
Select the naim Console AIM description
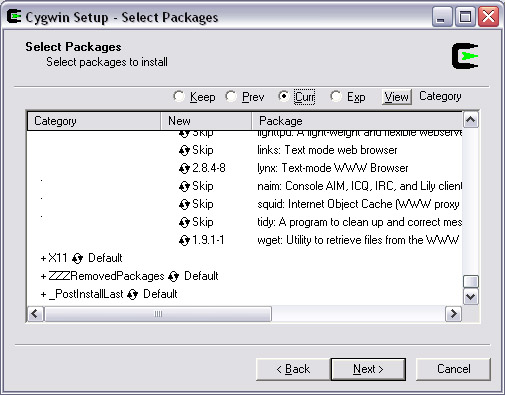coord(359,186)
